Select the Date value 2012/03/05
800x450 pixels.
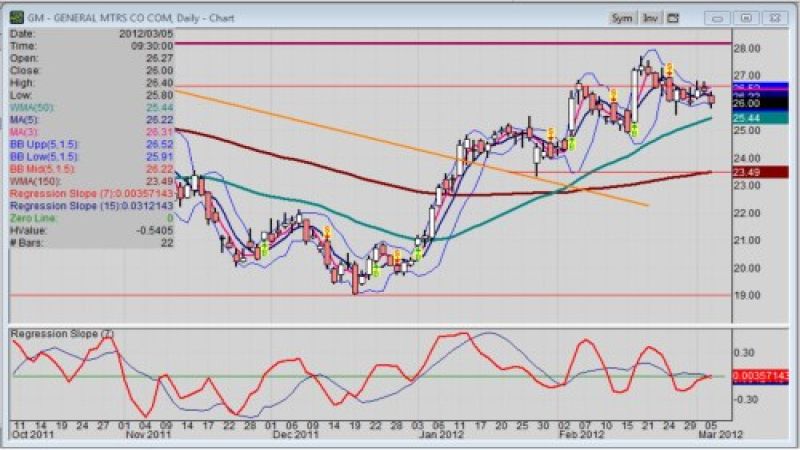(146, 34)
